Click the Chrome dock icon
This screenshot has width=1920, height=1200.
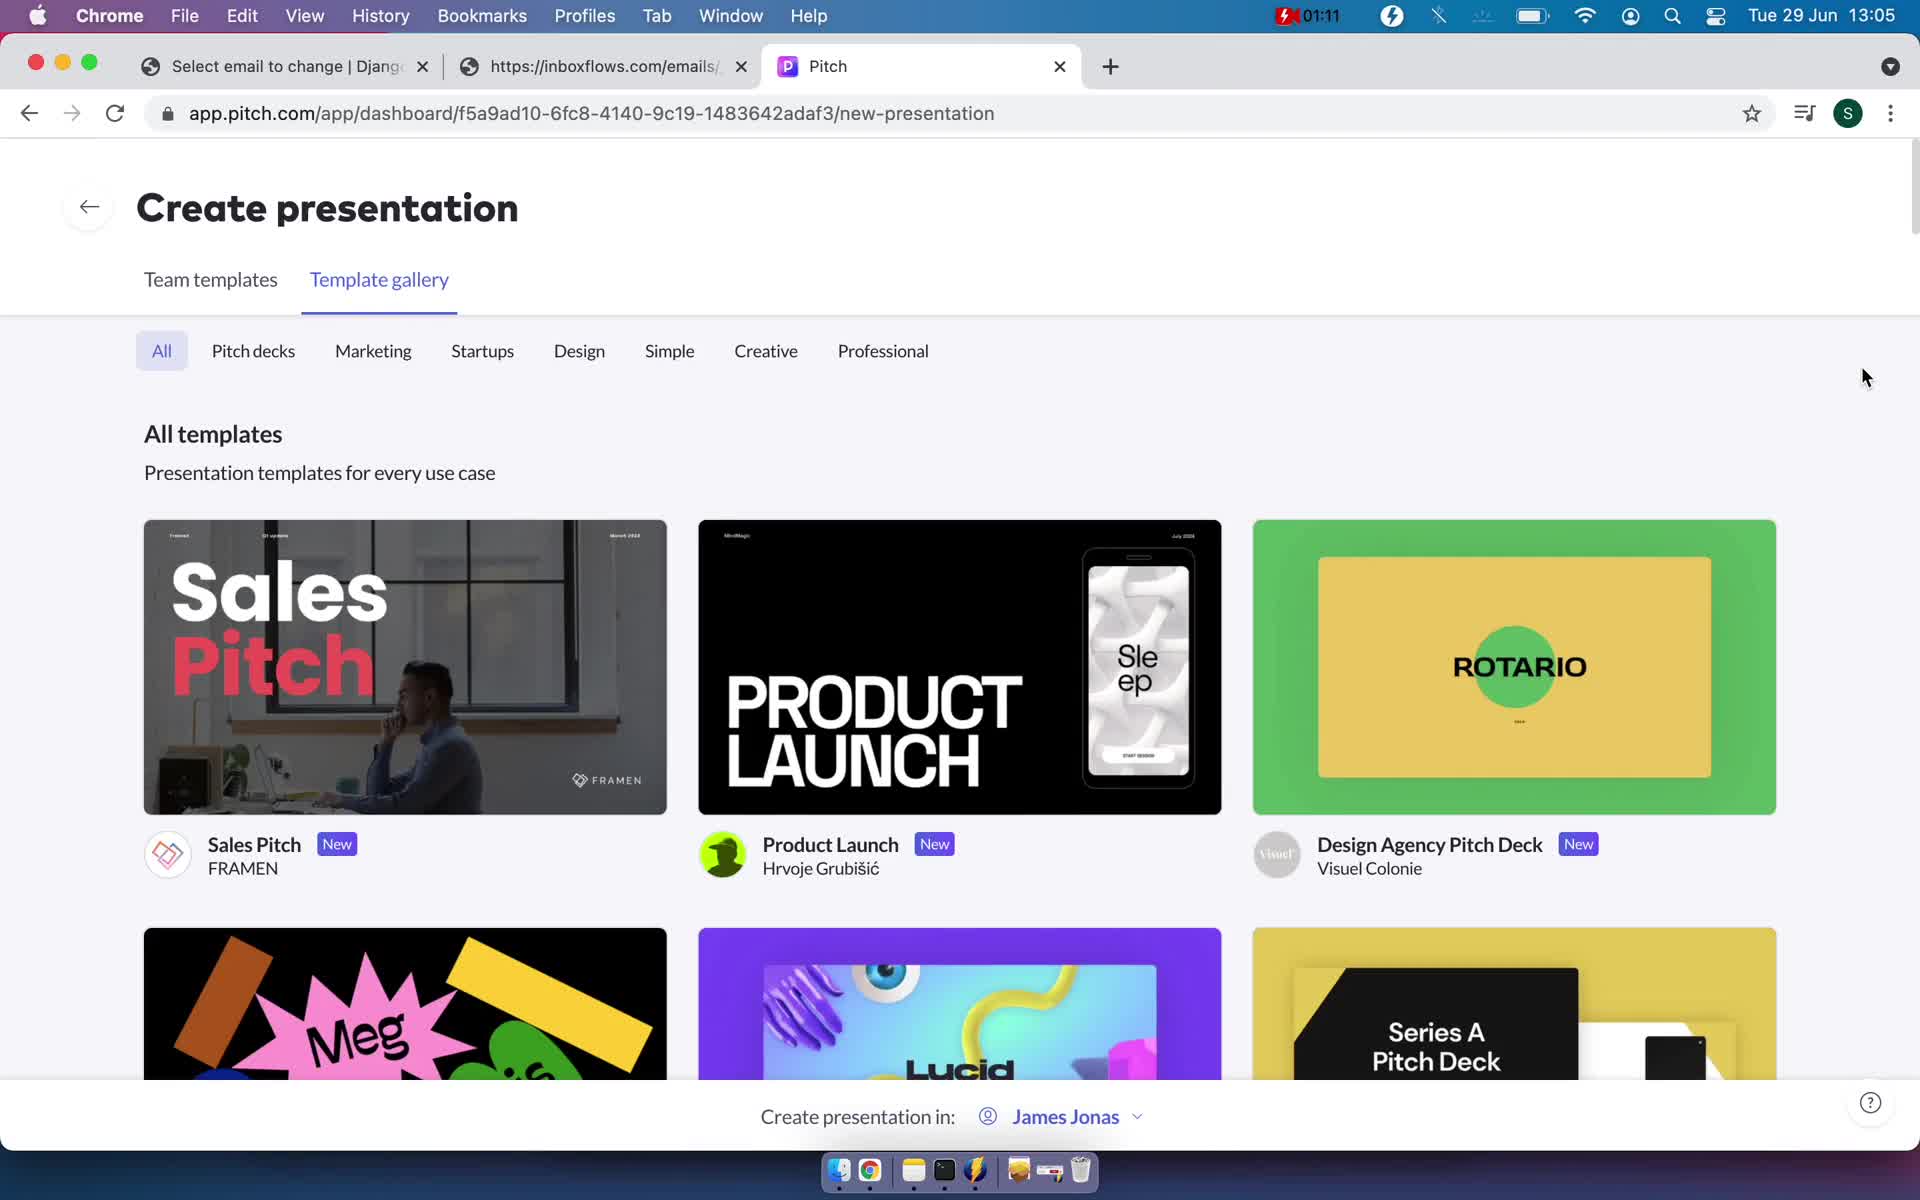(869, 1172)
